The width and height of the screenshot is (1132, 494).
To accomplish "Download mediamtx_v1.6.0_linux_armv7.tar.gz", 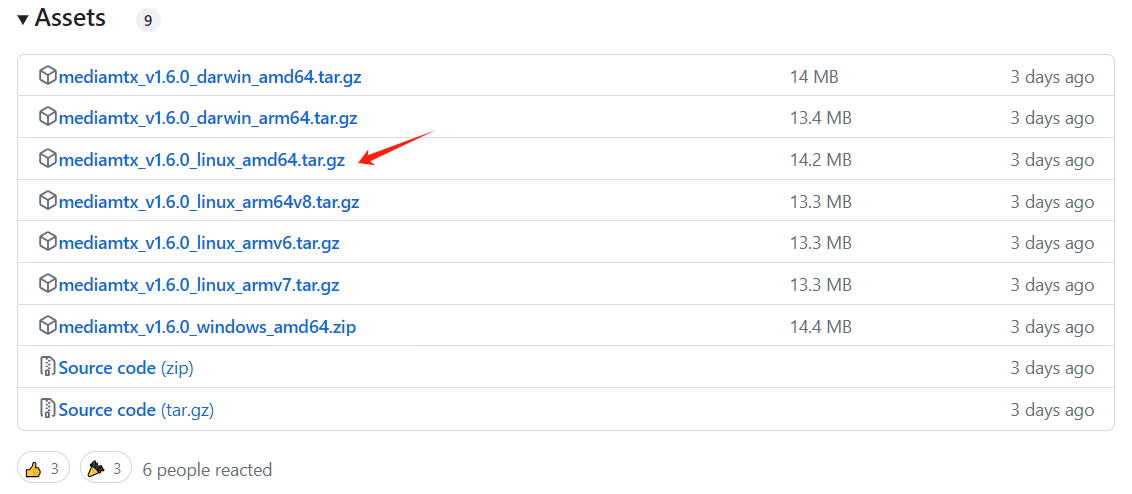I will (199, 286).
